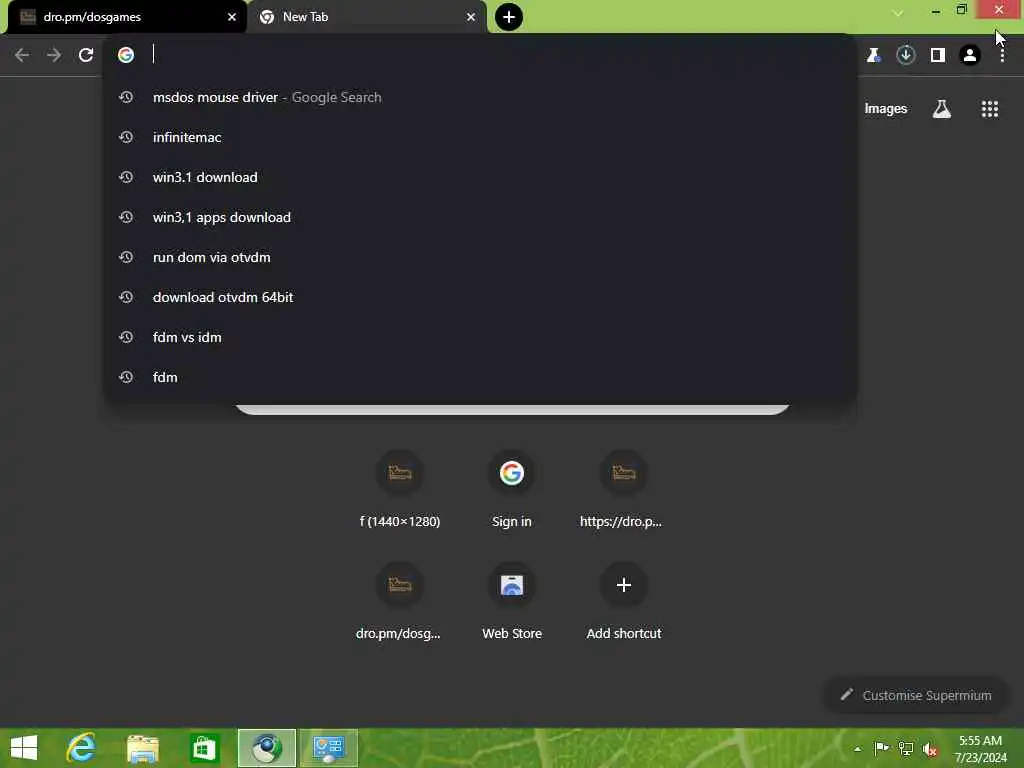Open the Action Center flag icon
Viewport: 1024px width, 768px height.
(882, 748)
